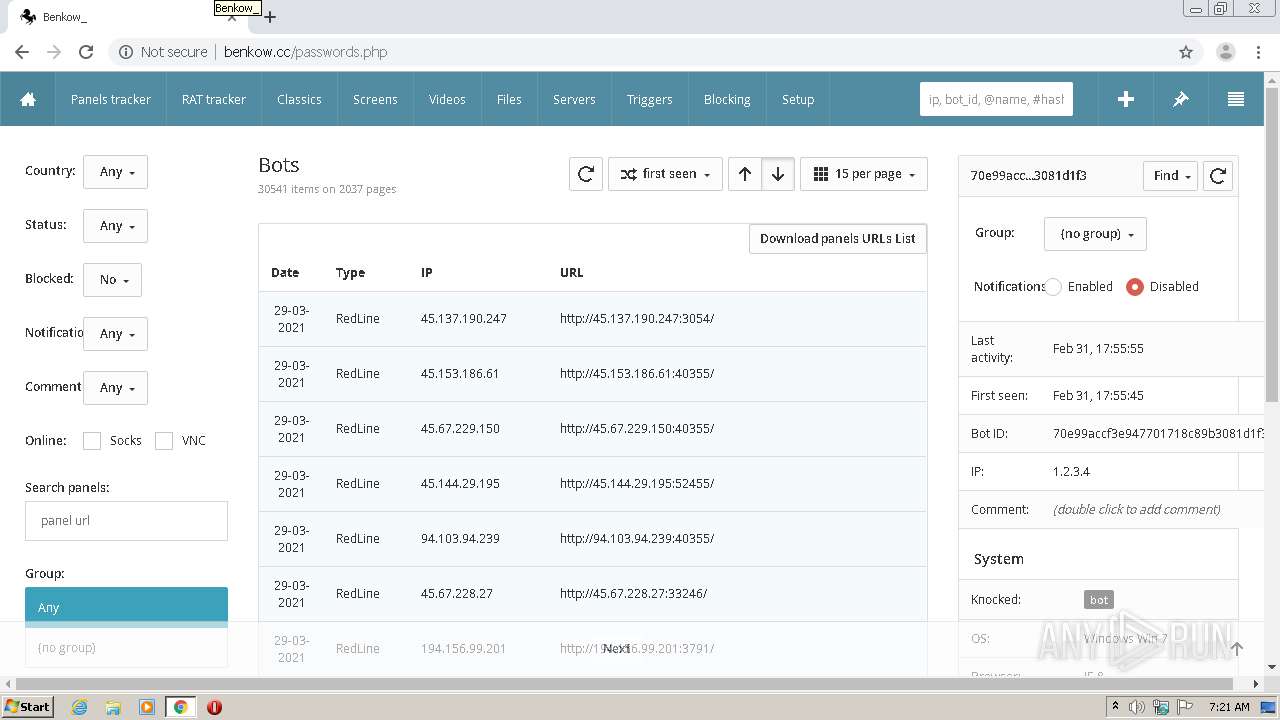Go back in browser history
The height and width of the screenshot is (720, 1280).
pos(22,52)
